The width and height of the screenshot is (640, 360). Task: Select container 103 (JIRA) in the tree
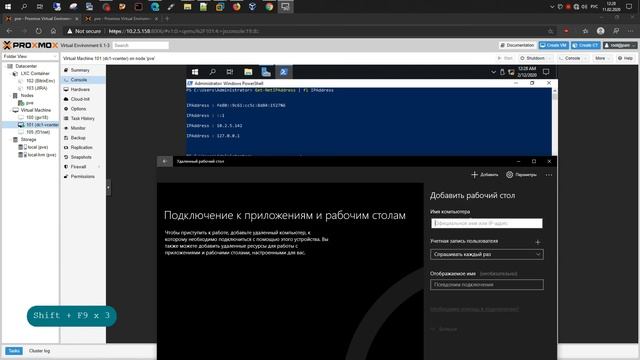(37, 88)
